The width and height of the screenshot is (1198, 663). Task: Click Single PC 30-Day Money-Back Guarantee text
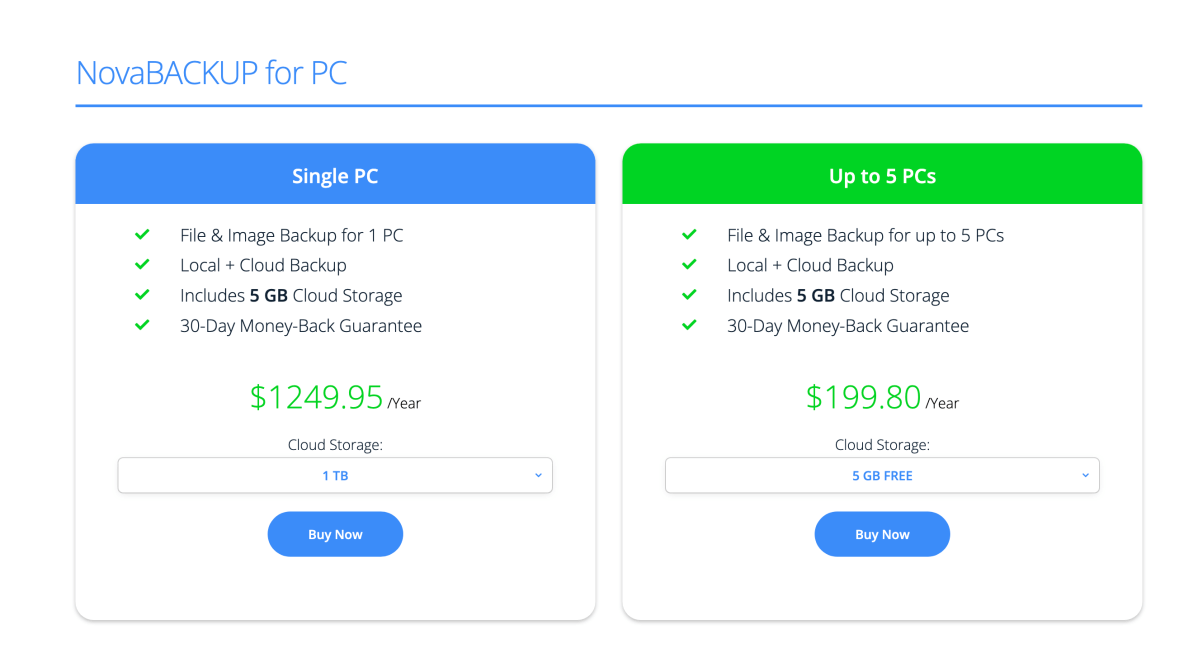tap(301, 326)
